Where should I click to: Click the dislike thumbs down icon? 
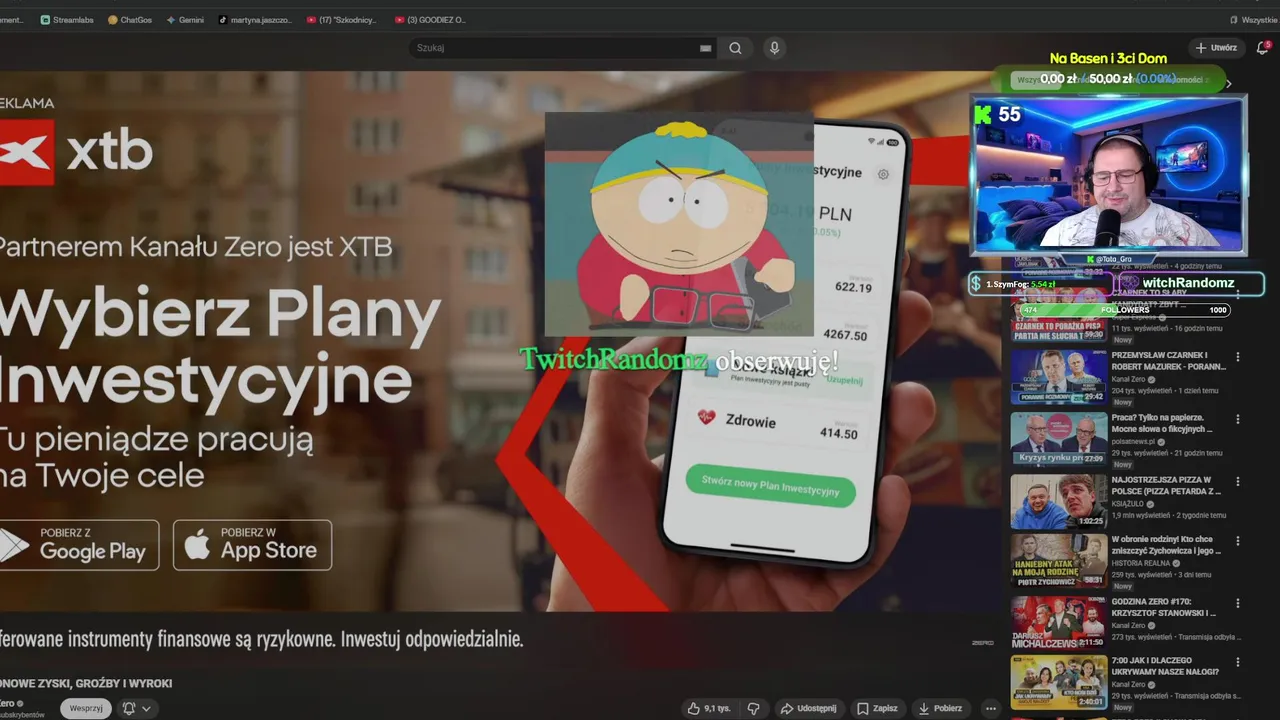[754, 708]
